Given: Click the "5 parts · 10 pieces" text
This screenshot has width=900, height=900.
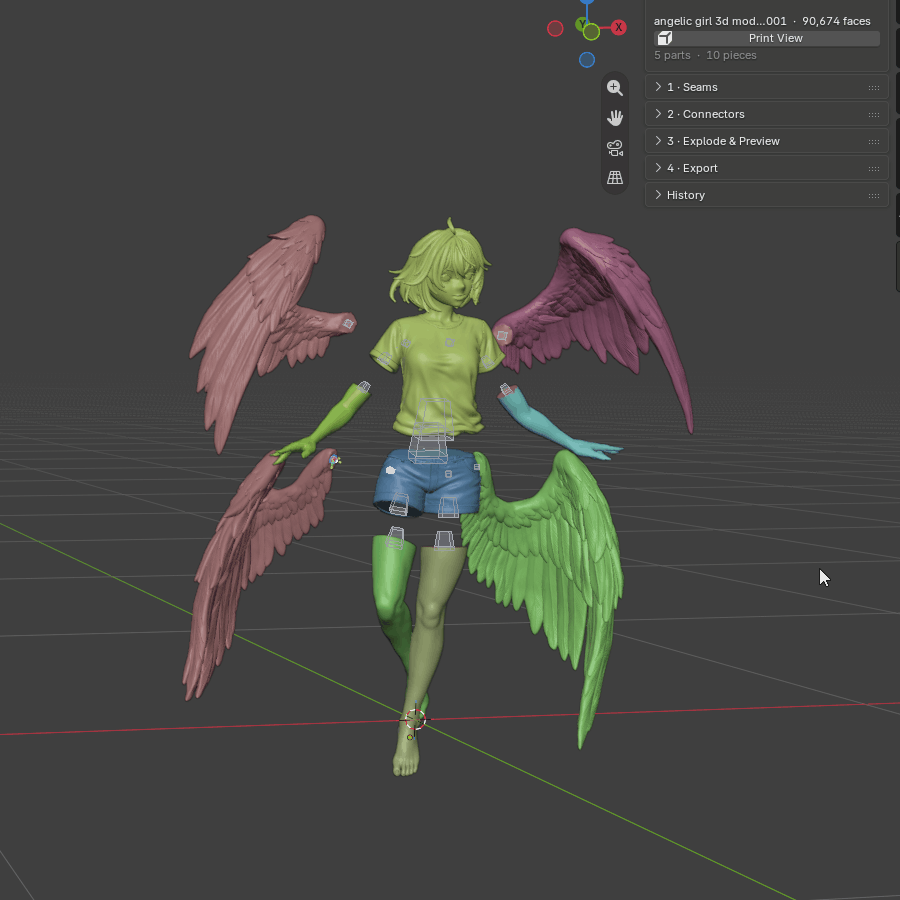Looking at the screenshot, I should [705, 56].
